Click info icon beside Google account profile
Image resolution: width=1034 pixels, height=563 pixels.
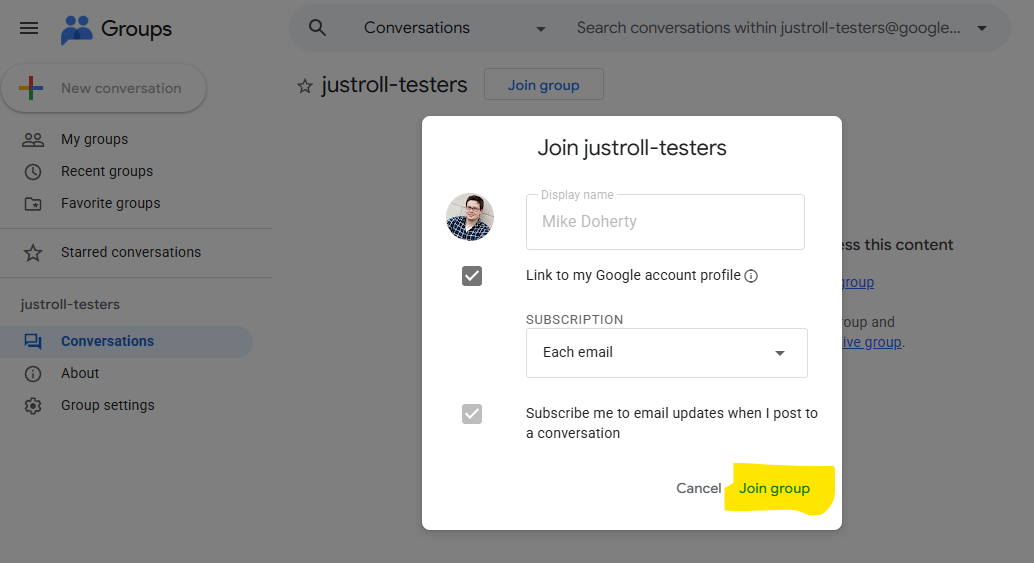[751, 276]
